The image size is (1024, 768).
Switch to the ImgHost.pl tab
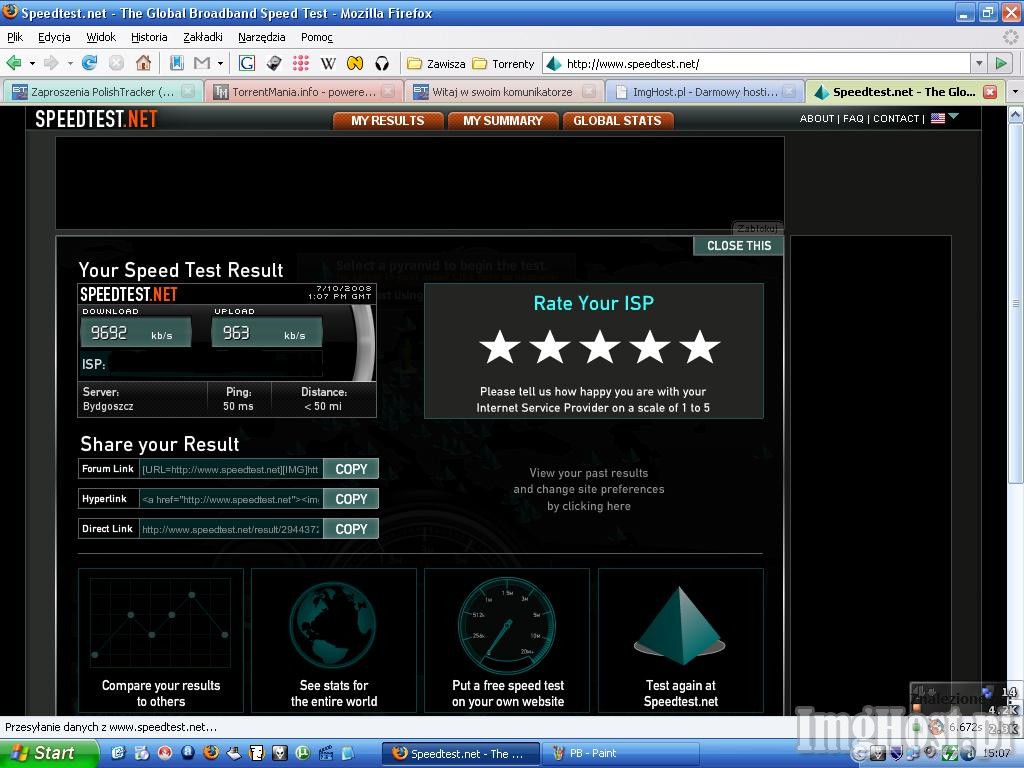click(x=705, y=91)
